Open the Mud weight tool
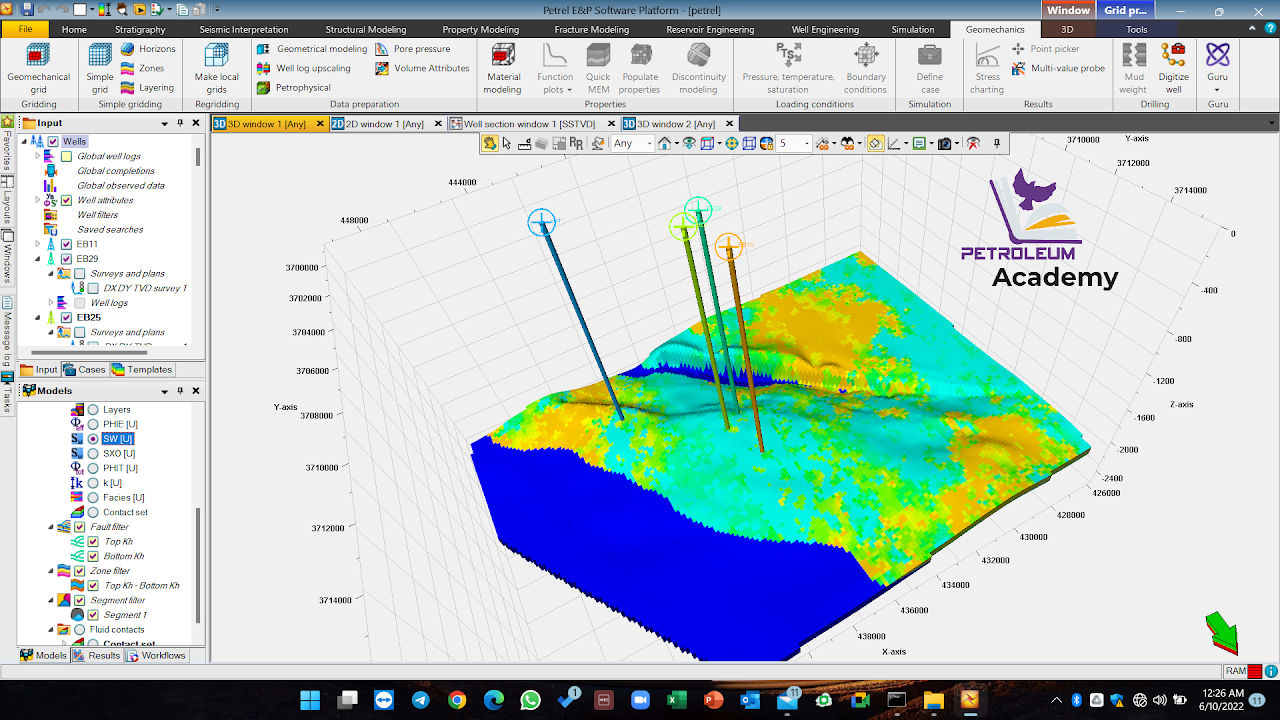The width and height of the screenshot is (1280, 720). tap(1133, 68)
